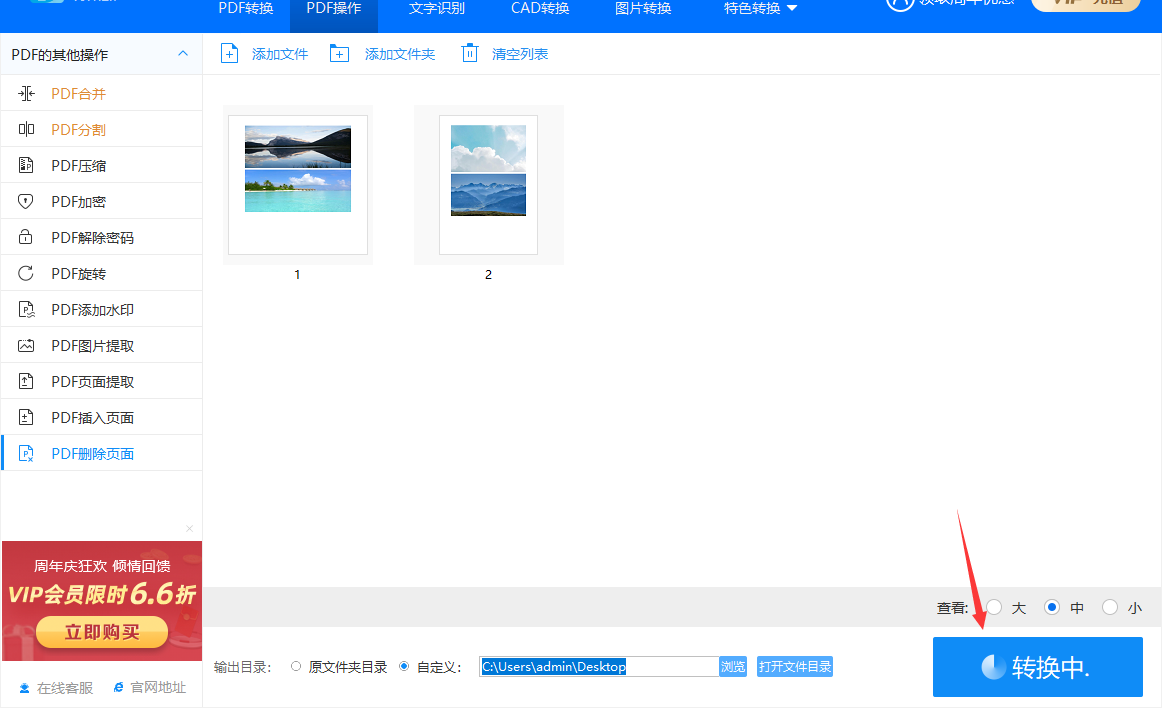
Task: Click the 添加文件夹 add folder icon
Action: click(x=339, y=53)
